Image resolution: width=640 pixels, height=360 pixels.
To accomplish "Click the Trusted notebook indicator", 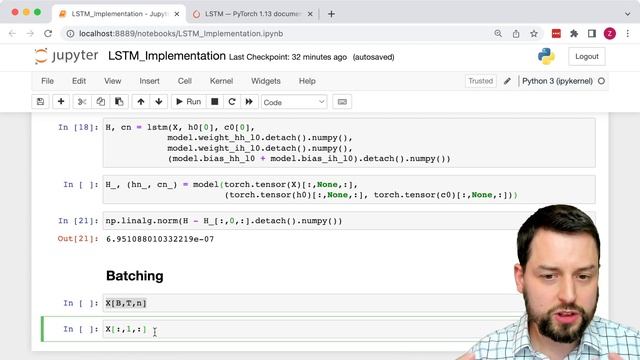I will [480, 81].
